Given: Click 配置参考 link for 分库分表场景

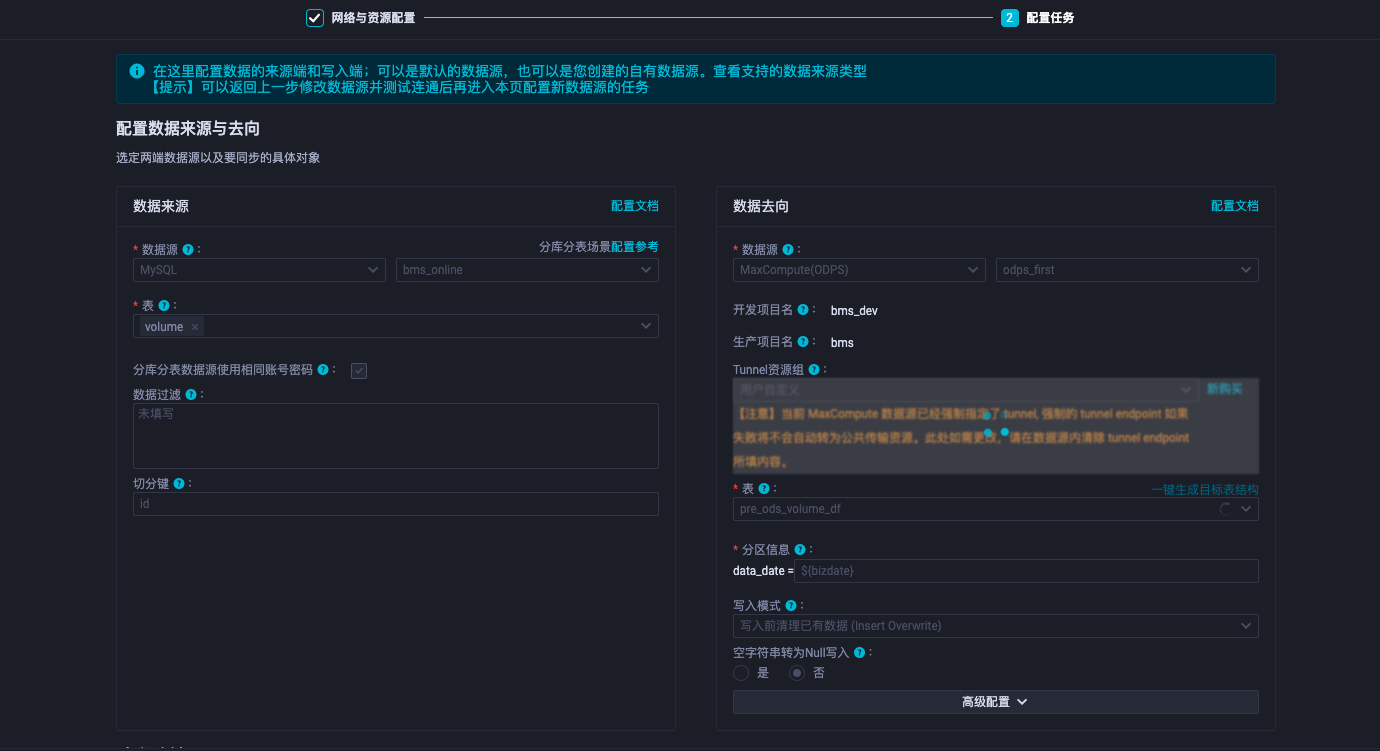Looking at the screenshot, I should (x=635, y=247).
